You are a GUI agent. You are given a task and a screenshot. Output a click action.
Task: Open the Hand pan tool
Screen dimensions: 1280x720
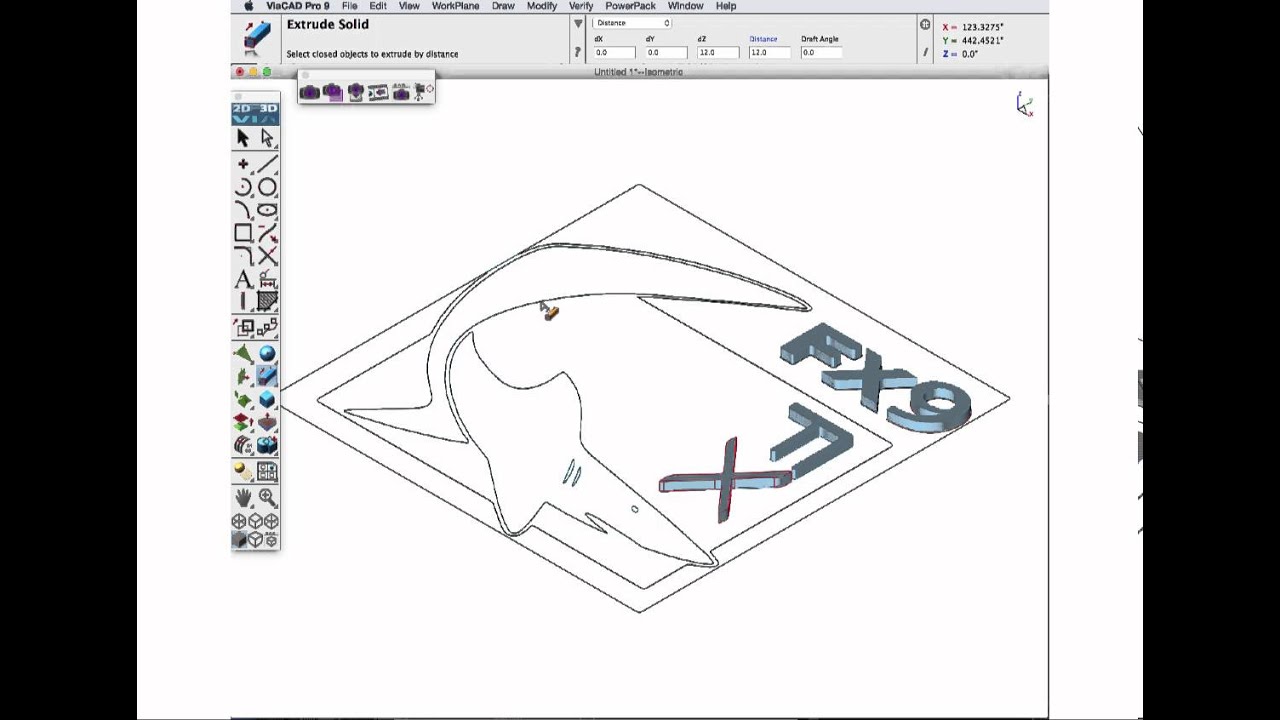243,497
